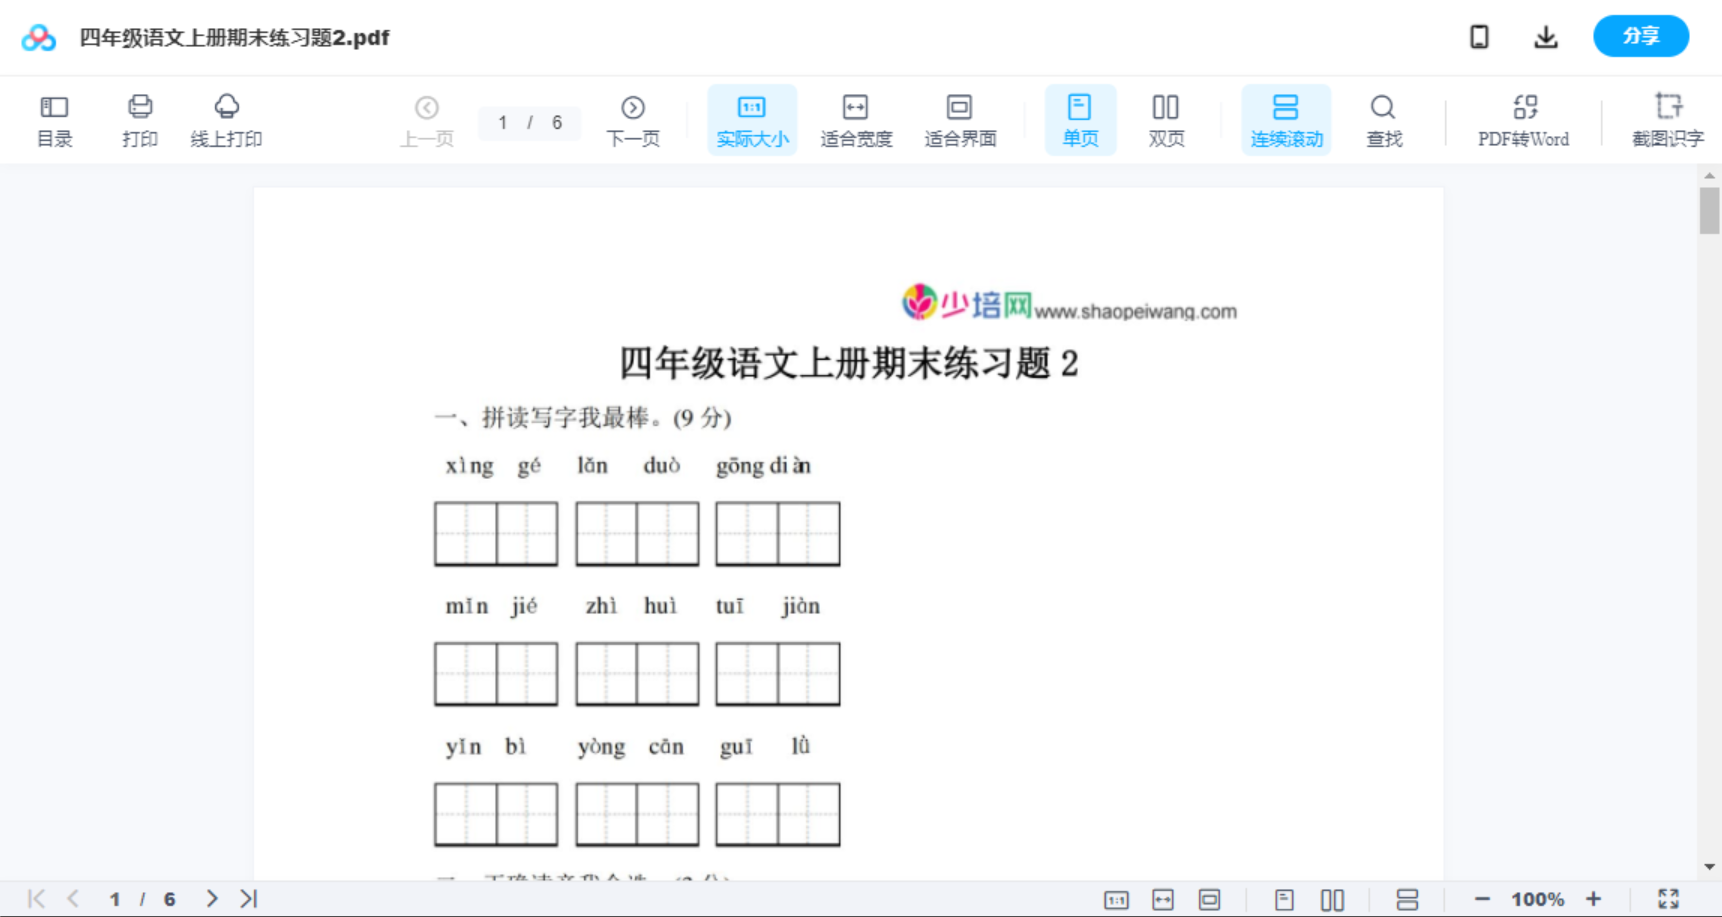Open the 查找 search tool

point(1383,119)
